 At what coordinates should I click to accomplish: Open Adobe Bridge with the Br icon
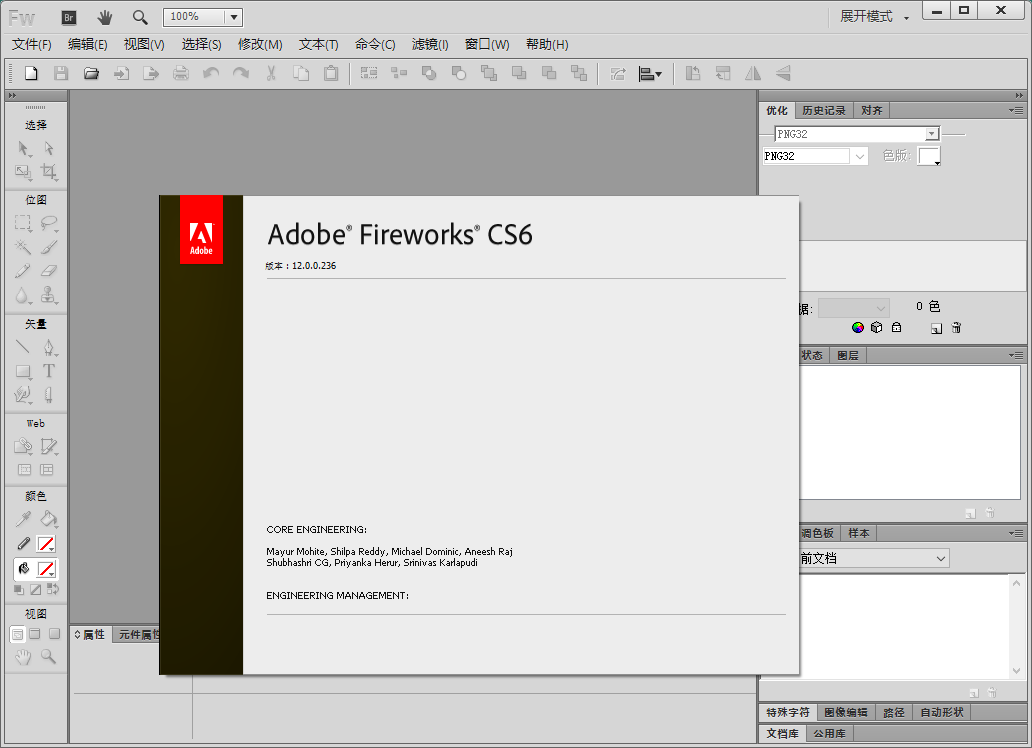tap(69, 17)
